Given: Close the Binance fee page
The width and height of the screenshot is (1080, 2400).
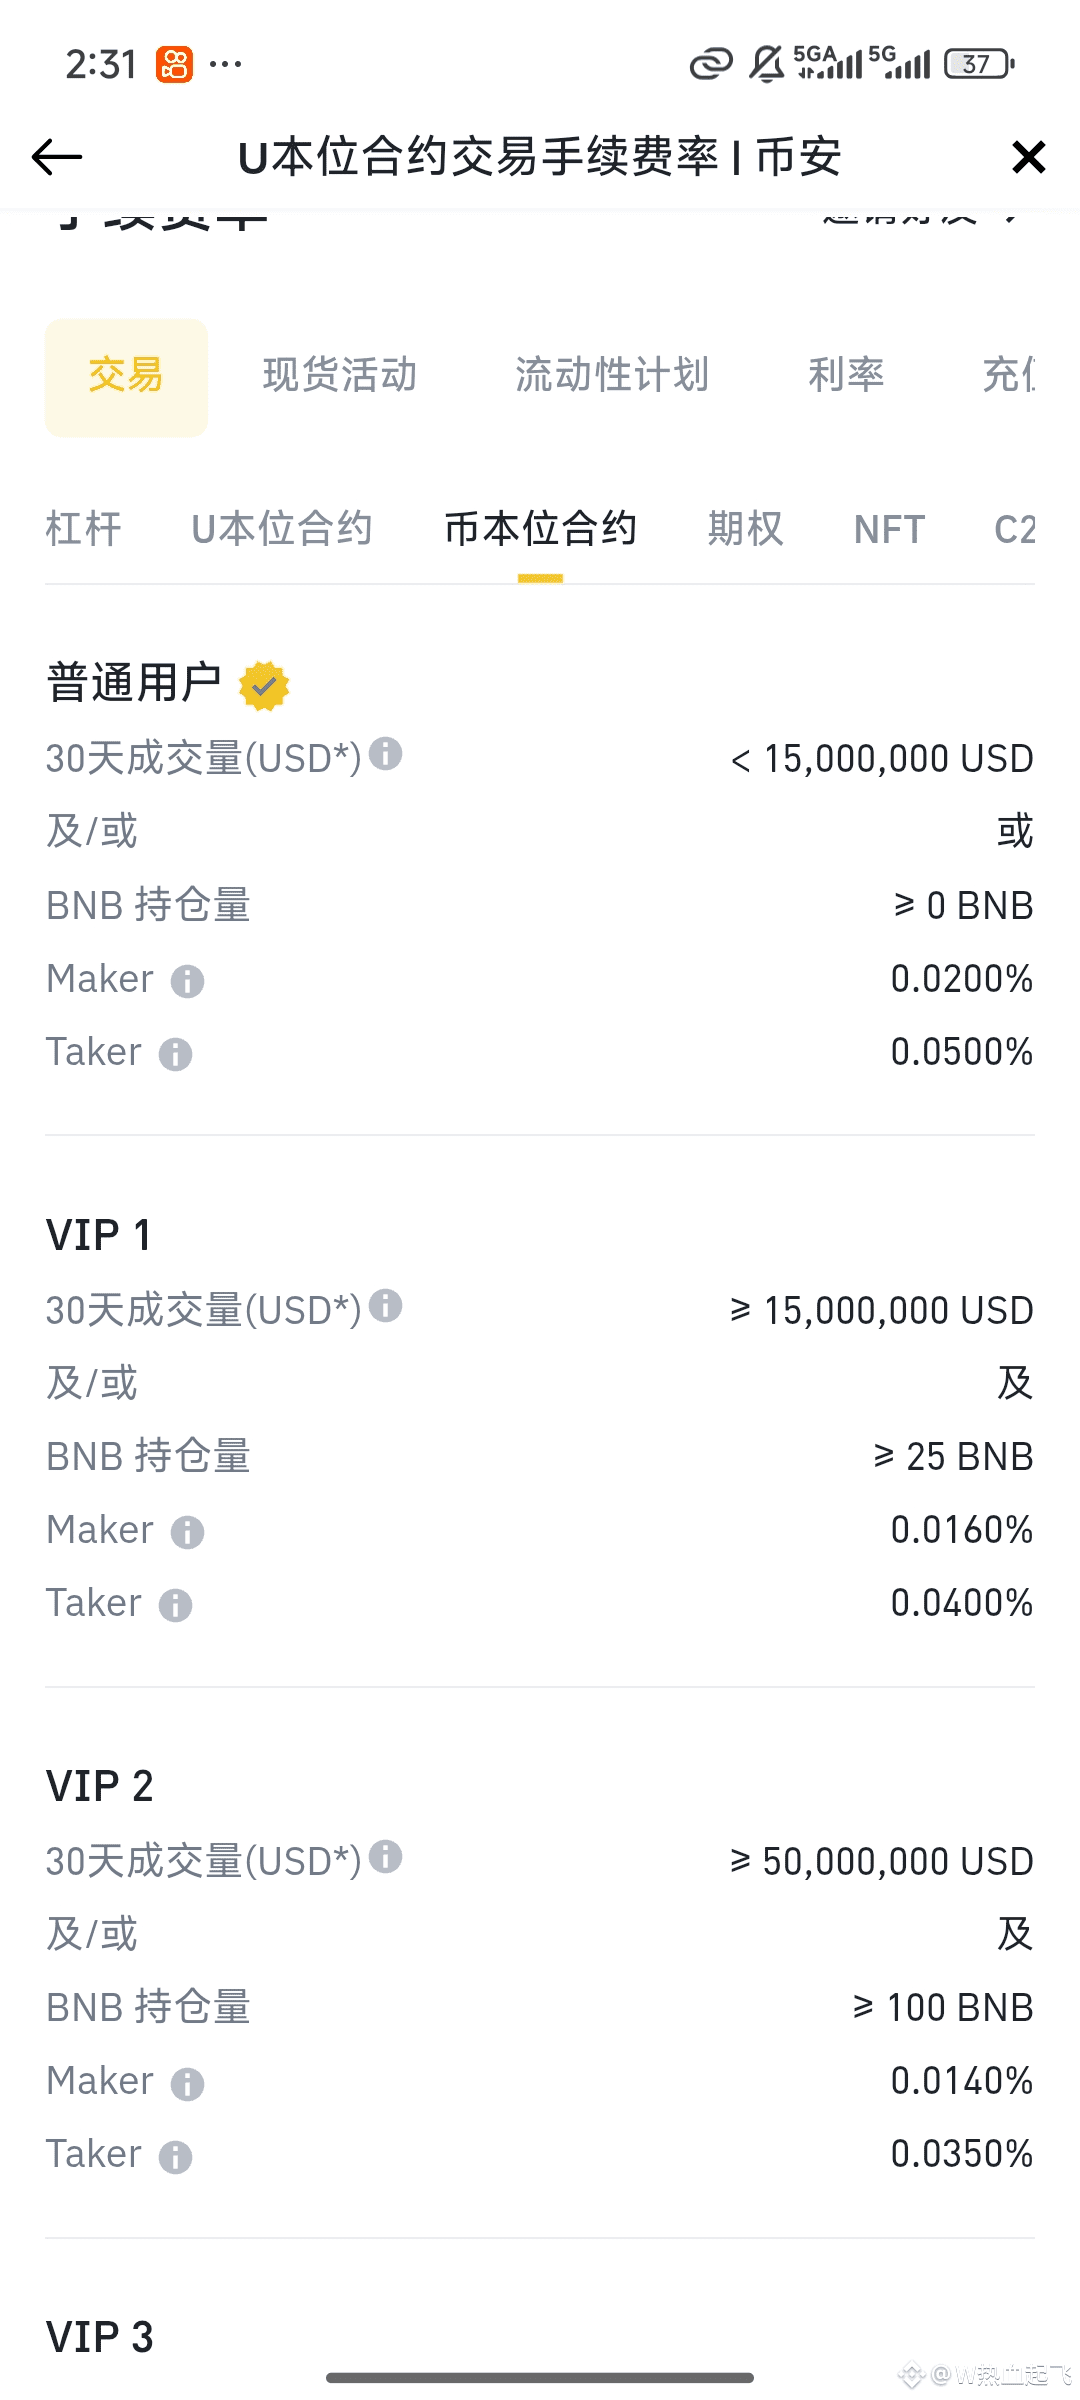Looking at the screenshot, I should (x=1028, y=157).
